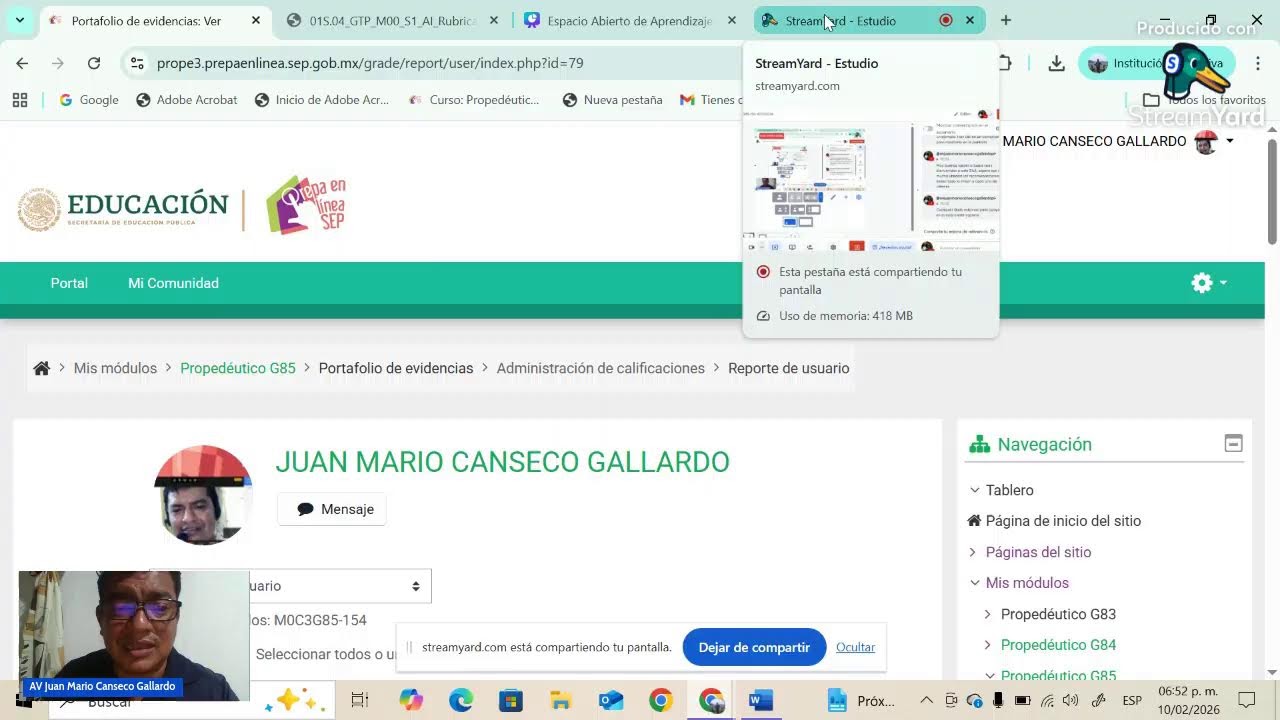Open Outlook from taskbar
This screenshot has width=1280, height=720.
click(x=611, y=701)
